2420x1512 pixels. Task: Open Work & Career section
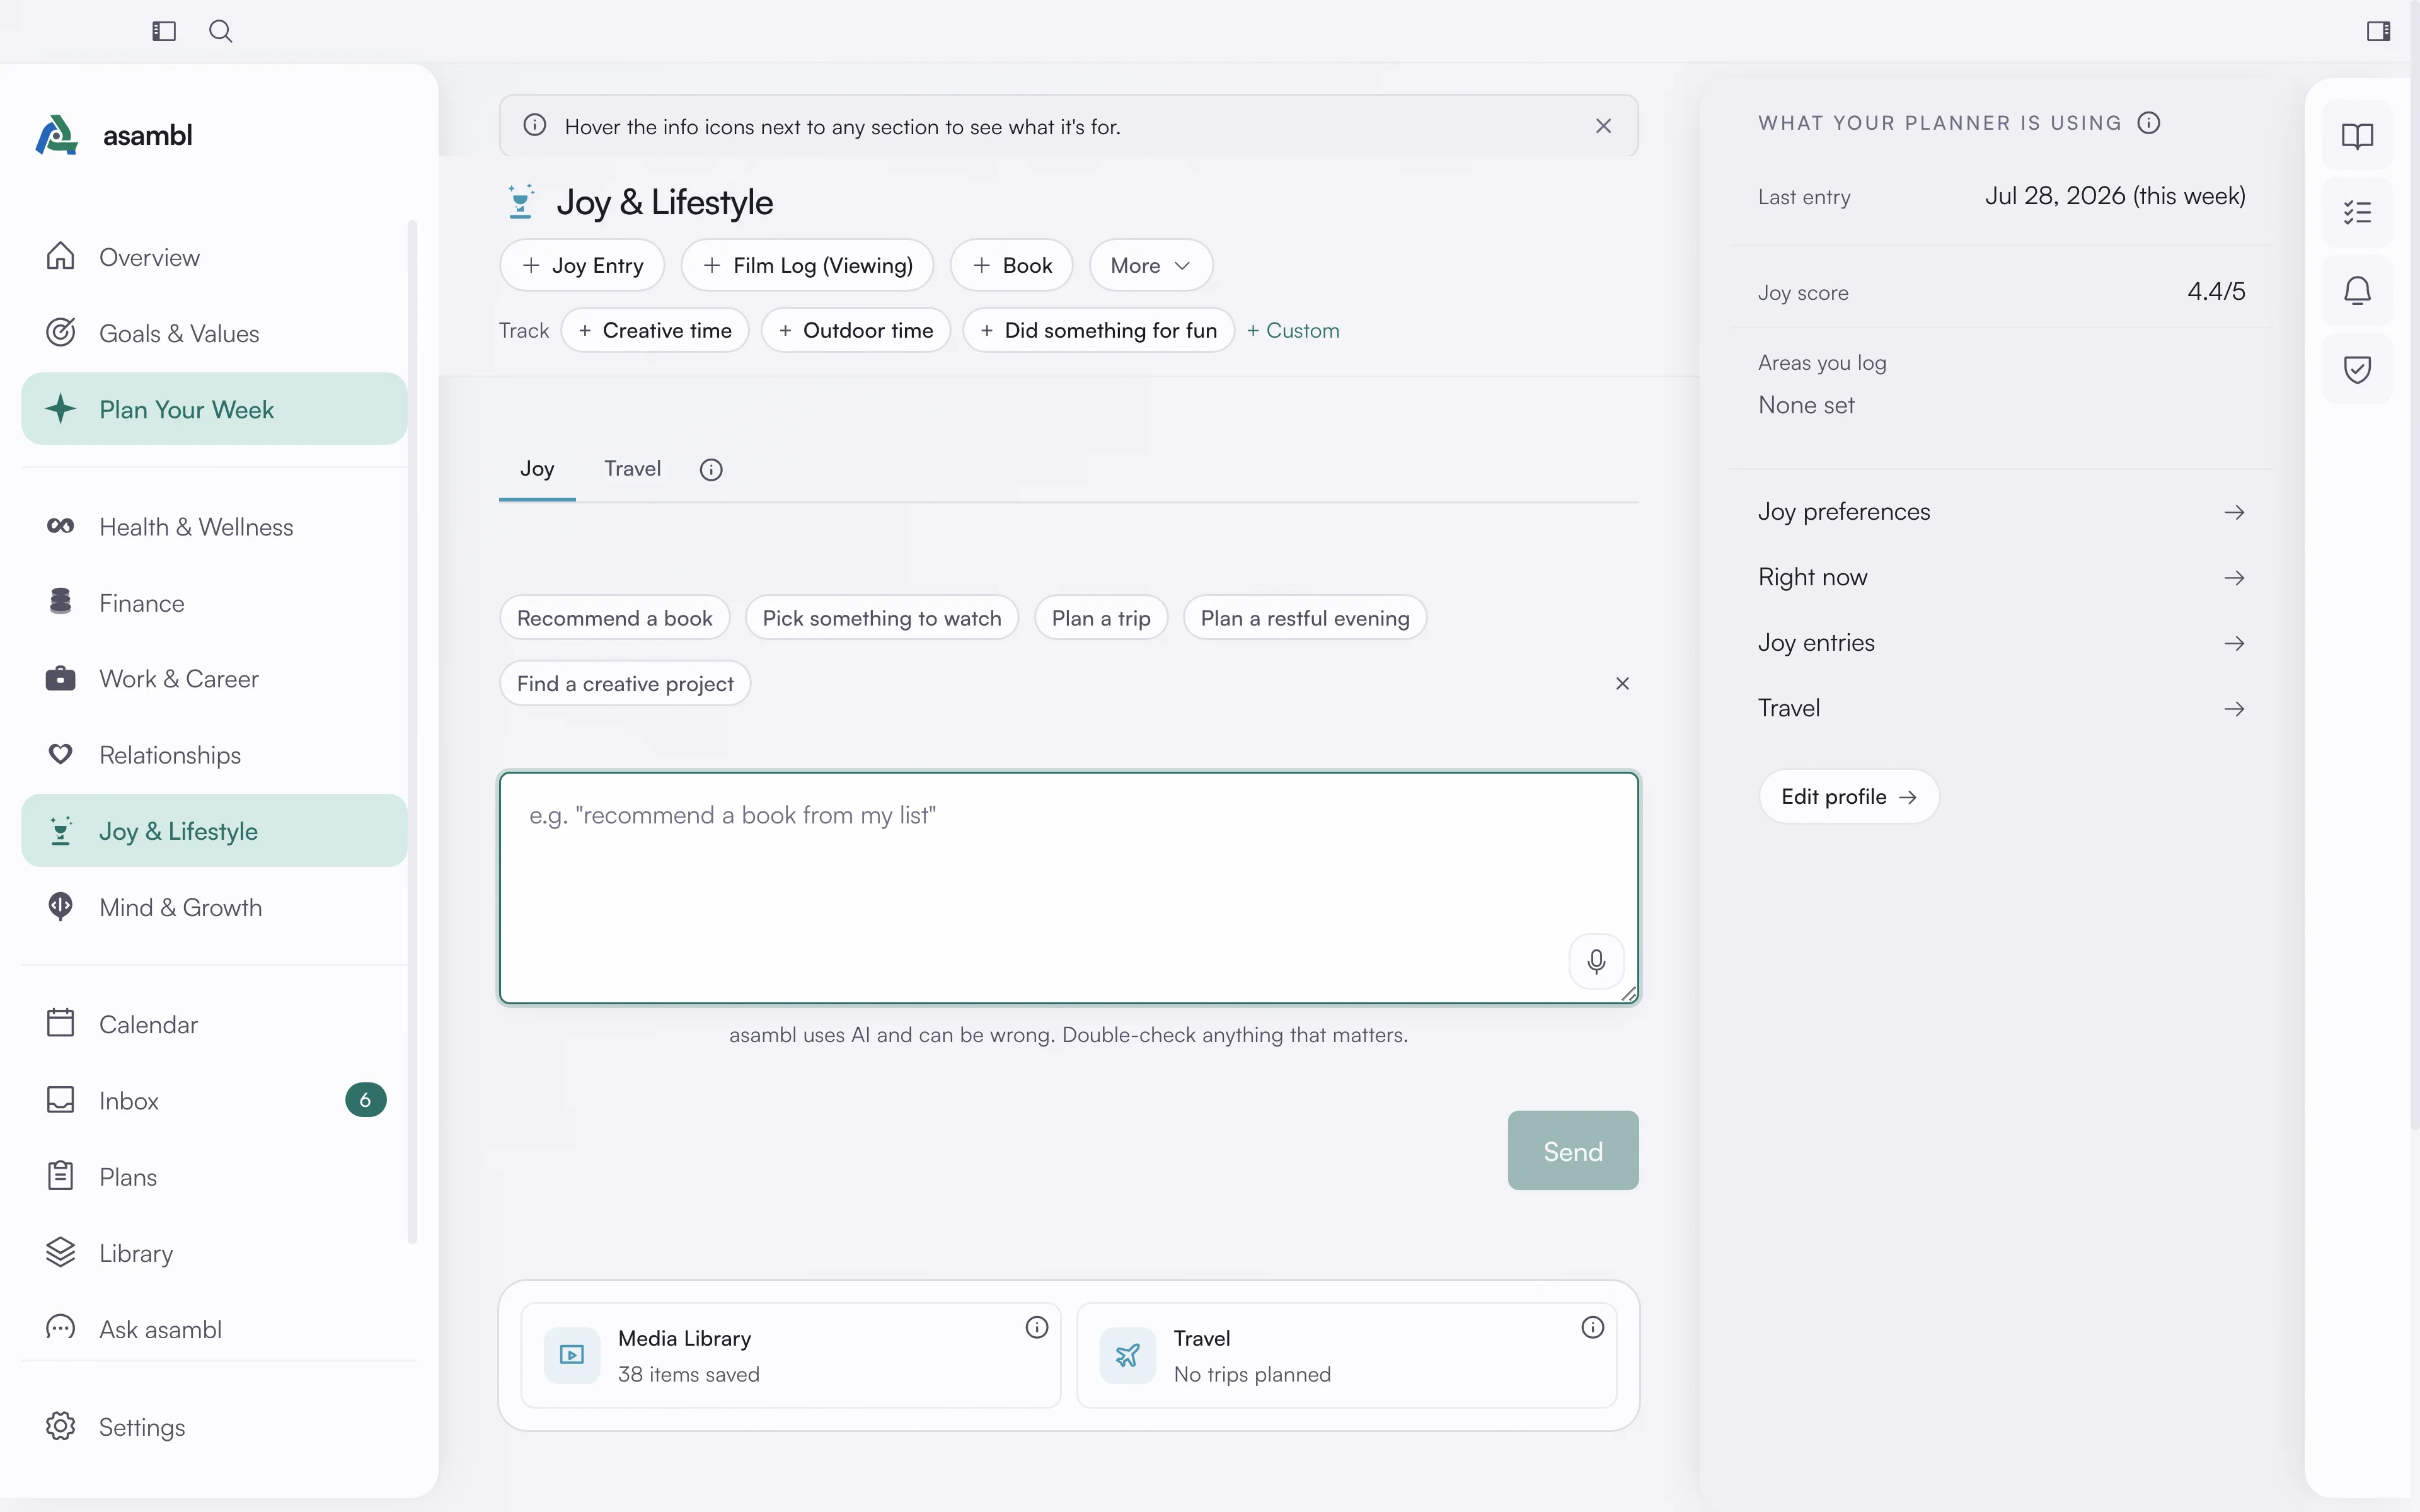pyautogui.click(x=214, y=679)
